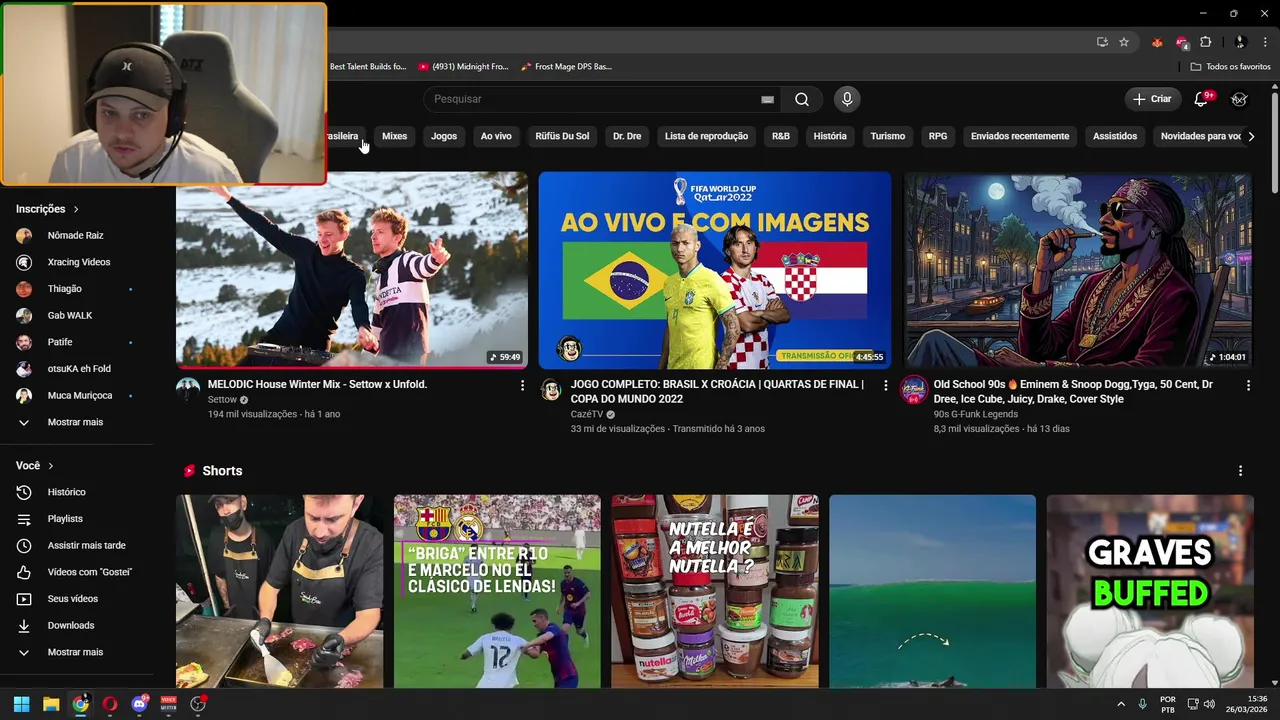Screen dimensions: 1280x720
Task: Click the install app icon in address bar
Action: pyautogui.click(x=1102, y=42)
